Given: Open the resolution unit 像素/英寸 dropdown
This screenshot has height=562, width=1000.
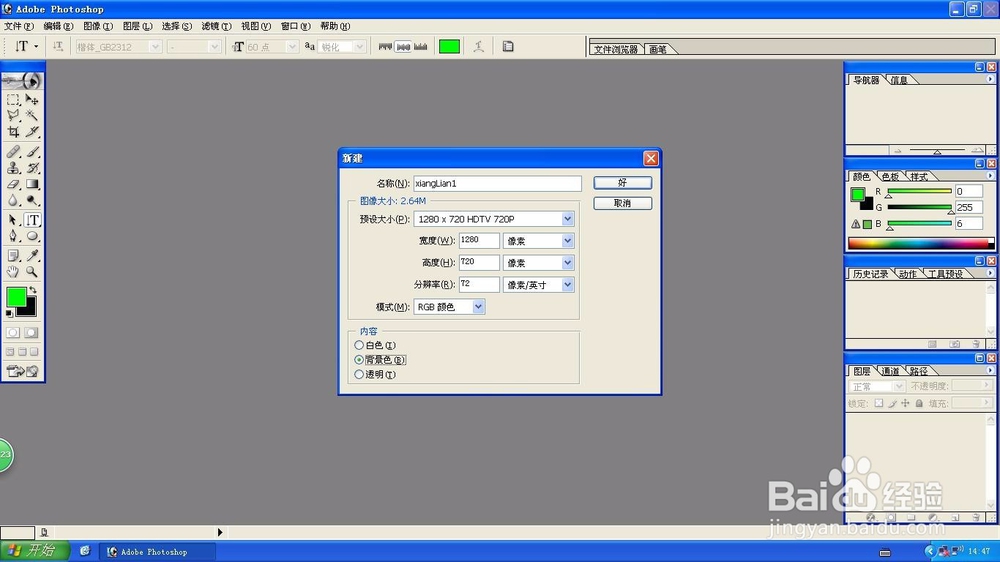Looking at the screenshot, I should [x=567, y=285].
